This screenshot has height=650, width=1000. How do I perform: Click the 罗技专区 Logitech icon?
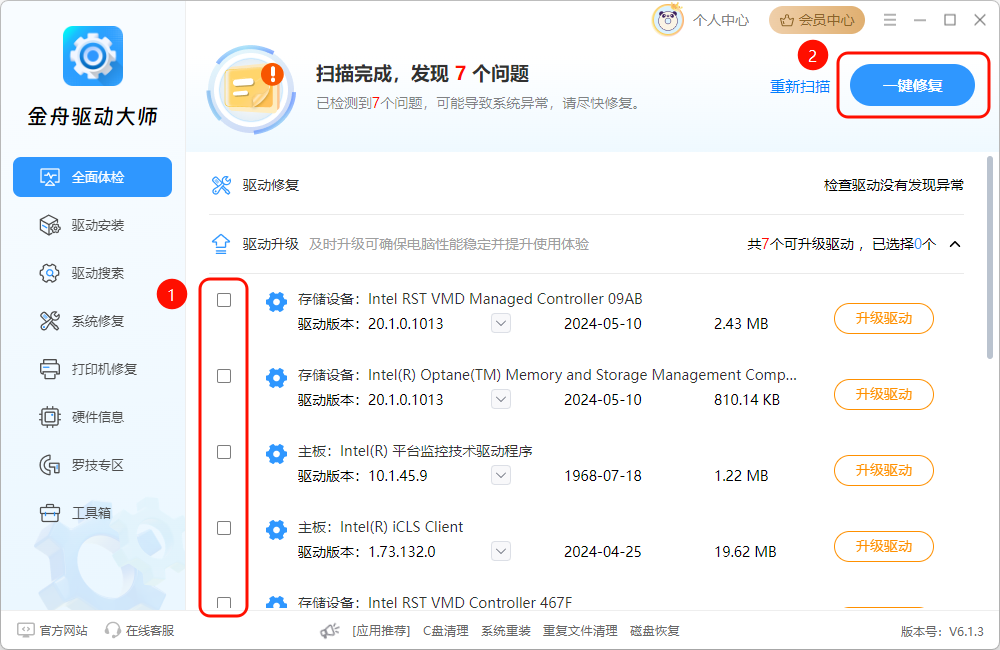50,465
